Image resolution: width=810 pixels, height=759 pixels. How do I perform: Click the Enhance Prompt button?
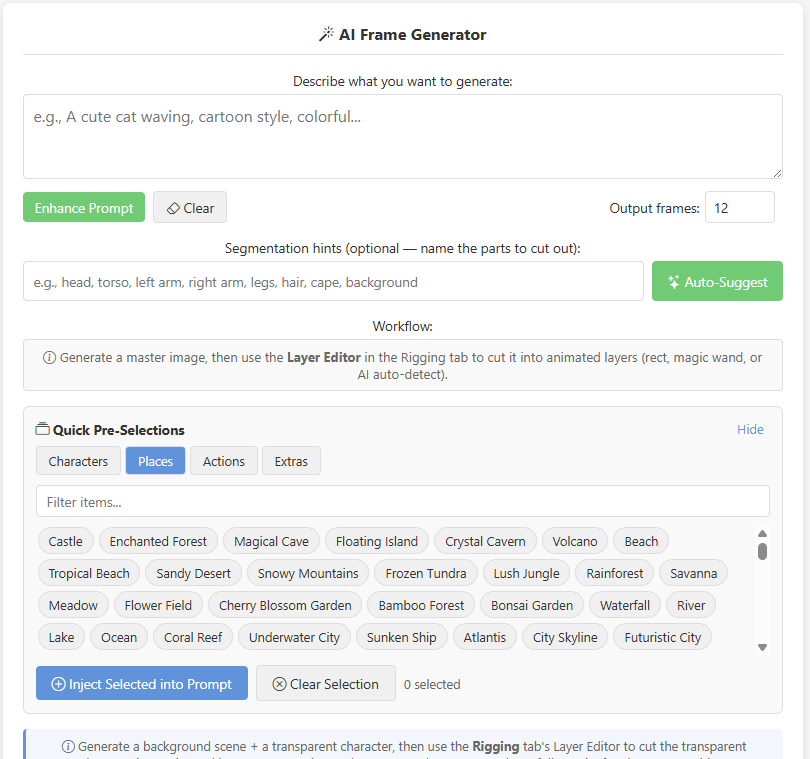[84, 208]
